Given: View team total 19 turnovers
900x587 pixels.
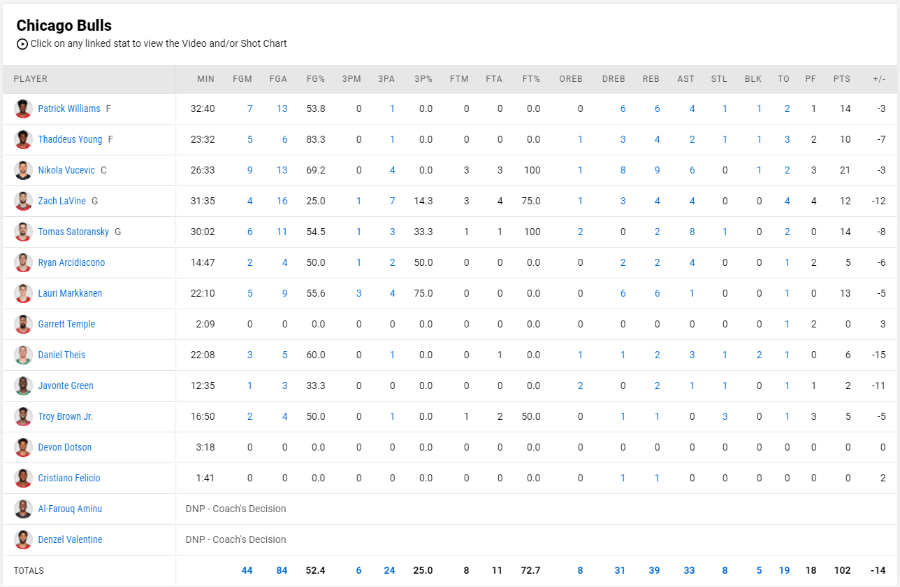Looking at the screenshot, I should point(785,570).
